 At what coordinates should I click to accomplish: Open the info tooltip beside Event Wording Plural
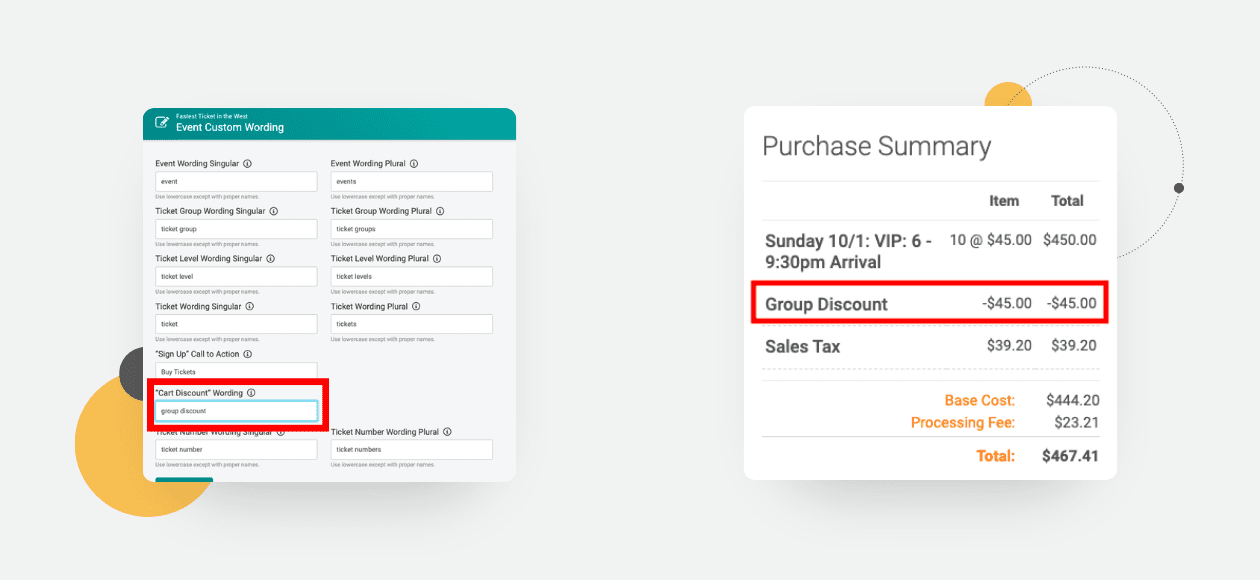pos(416,164)
